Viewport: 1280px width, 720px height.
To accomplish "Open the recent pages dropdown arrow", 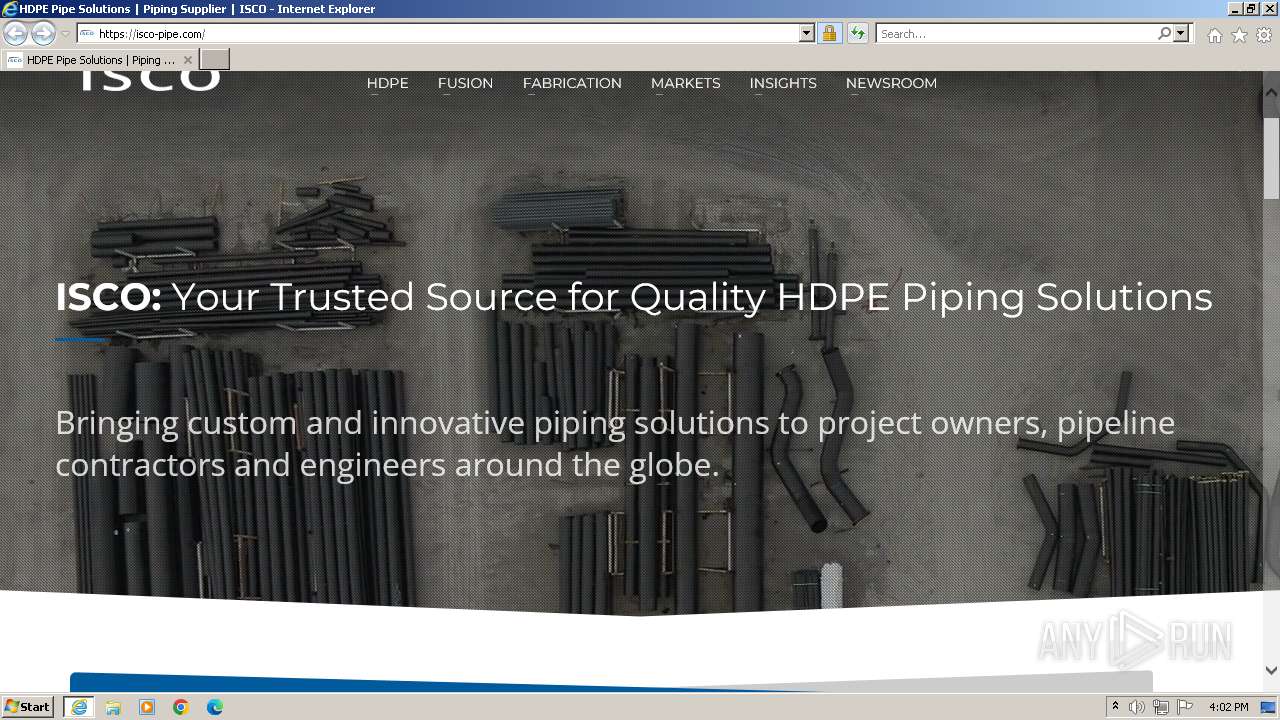I will pos(65,34).
